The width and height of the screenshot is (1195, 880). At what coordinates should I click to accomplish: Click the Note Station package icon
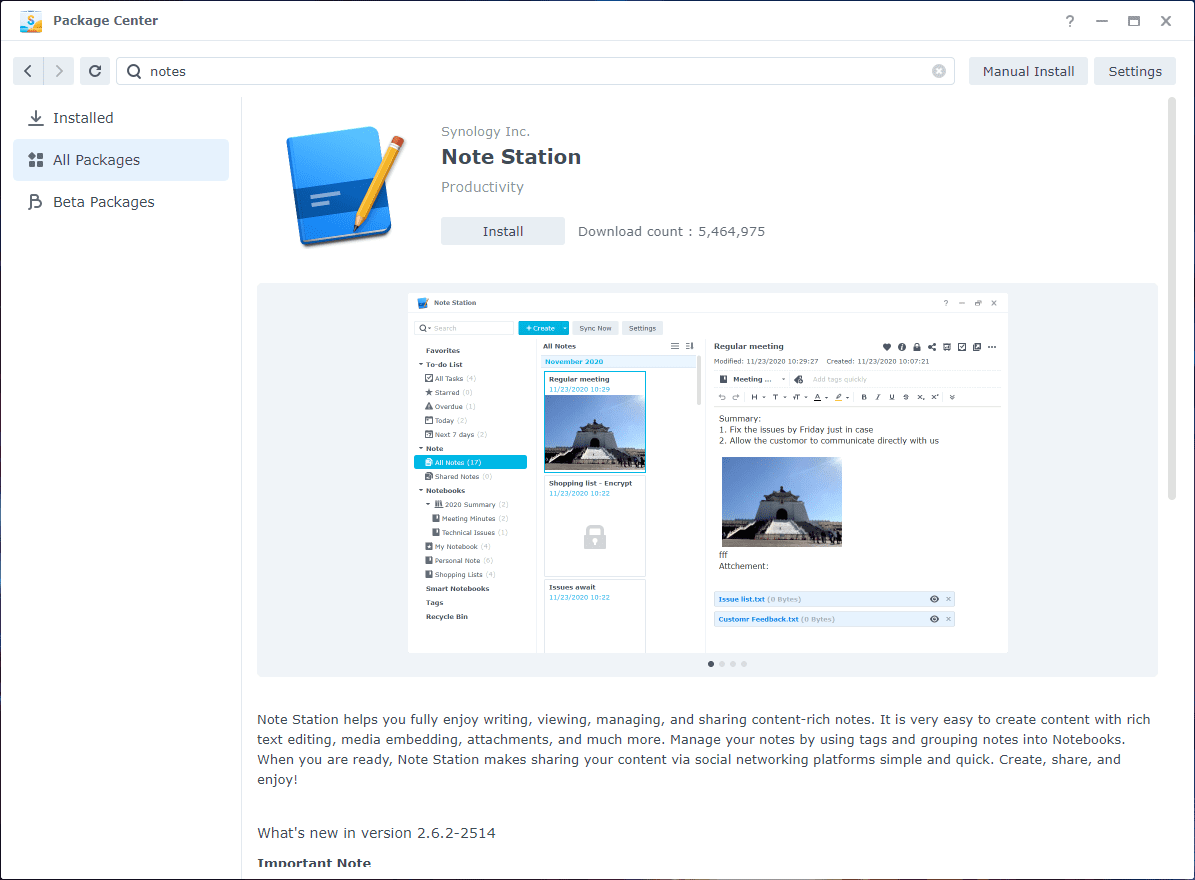345,185
